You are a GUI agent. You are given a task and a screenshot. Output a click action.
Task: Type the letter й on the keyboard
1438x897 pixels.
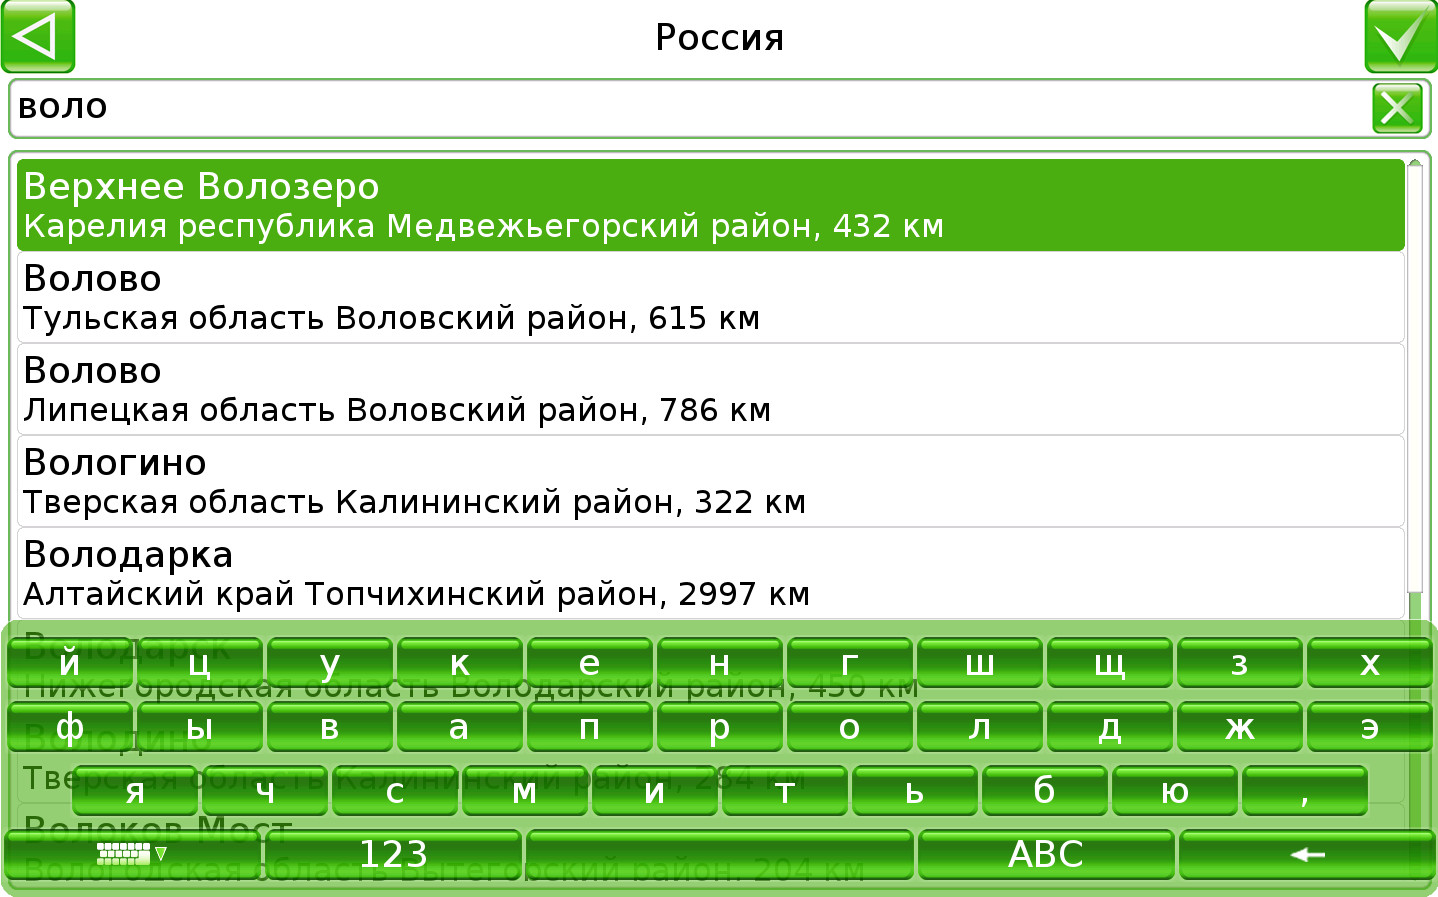tap(70, 663)
